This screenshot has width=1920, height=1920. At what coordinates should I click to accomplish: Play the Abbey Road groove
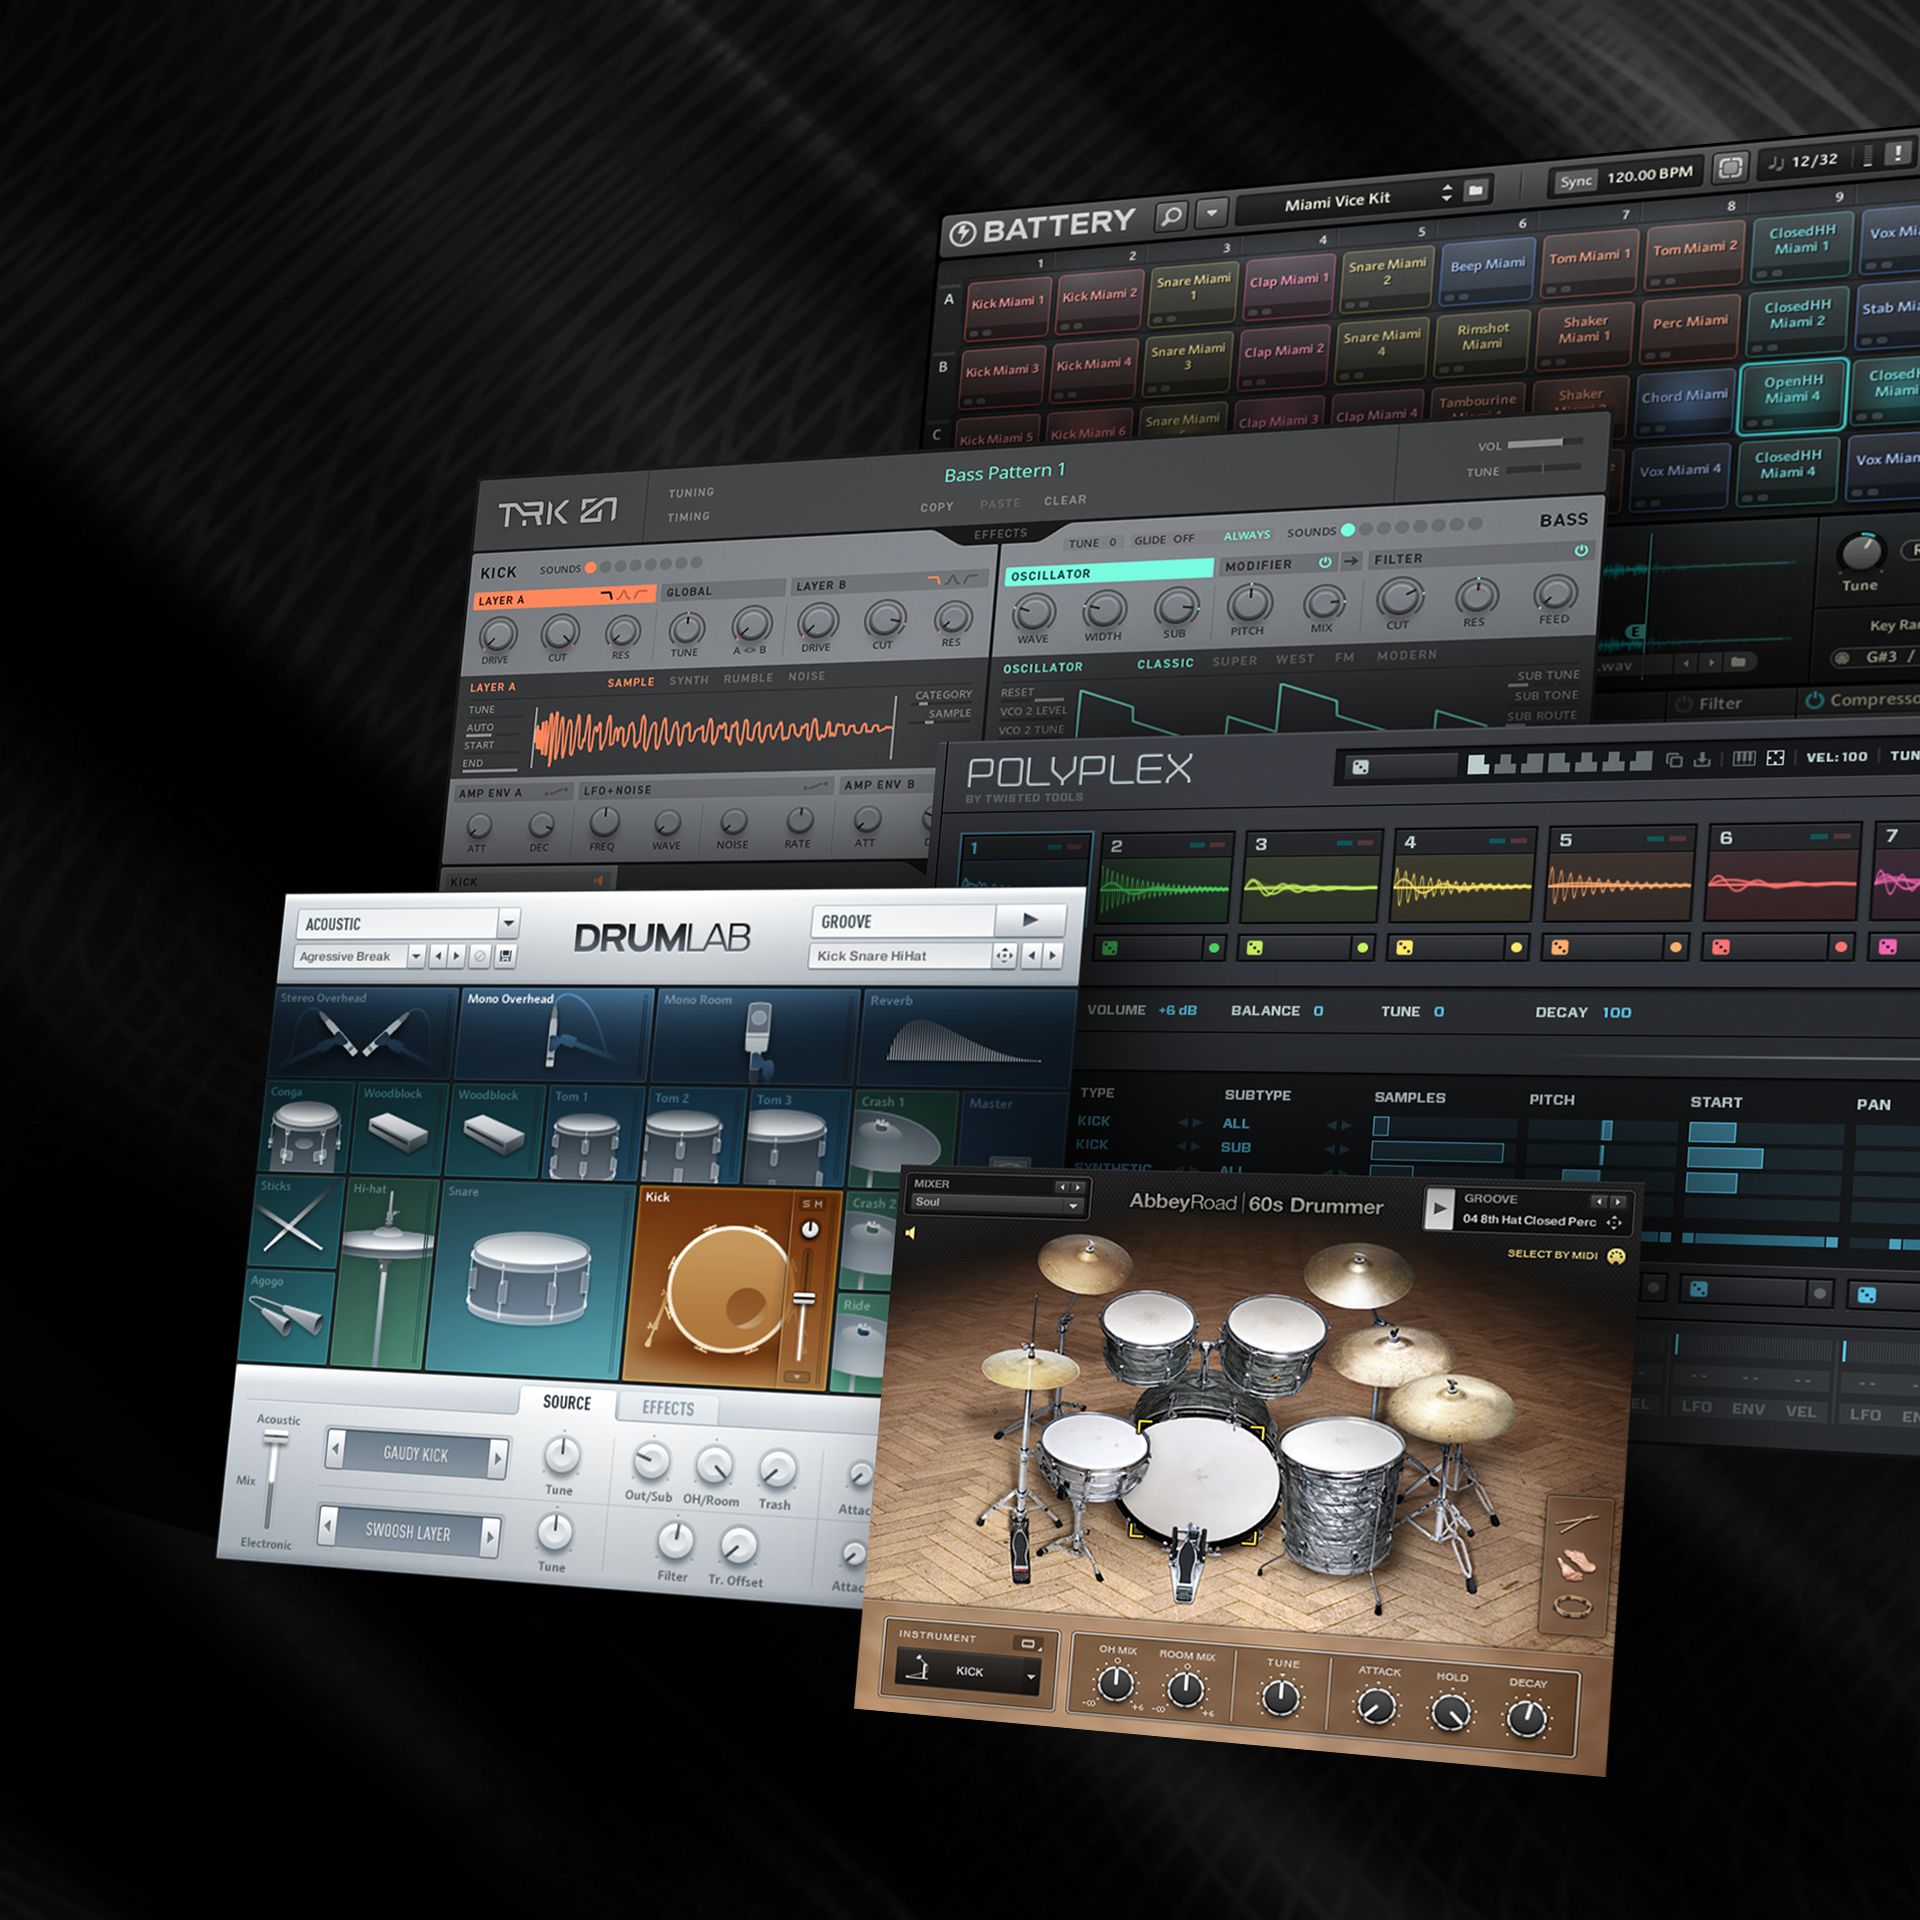click(1438, 1209)
